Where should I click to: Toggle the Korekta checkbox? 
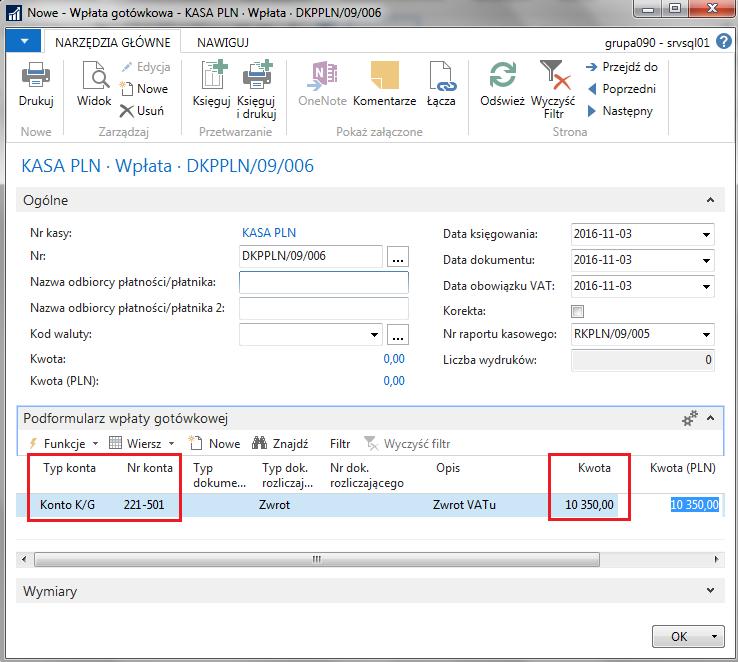coord(577,311)
